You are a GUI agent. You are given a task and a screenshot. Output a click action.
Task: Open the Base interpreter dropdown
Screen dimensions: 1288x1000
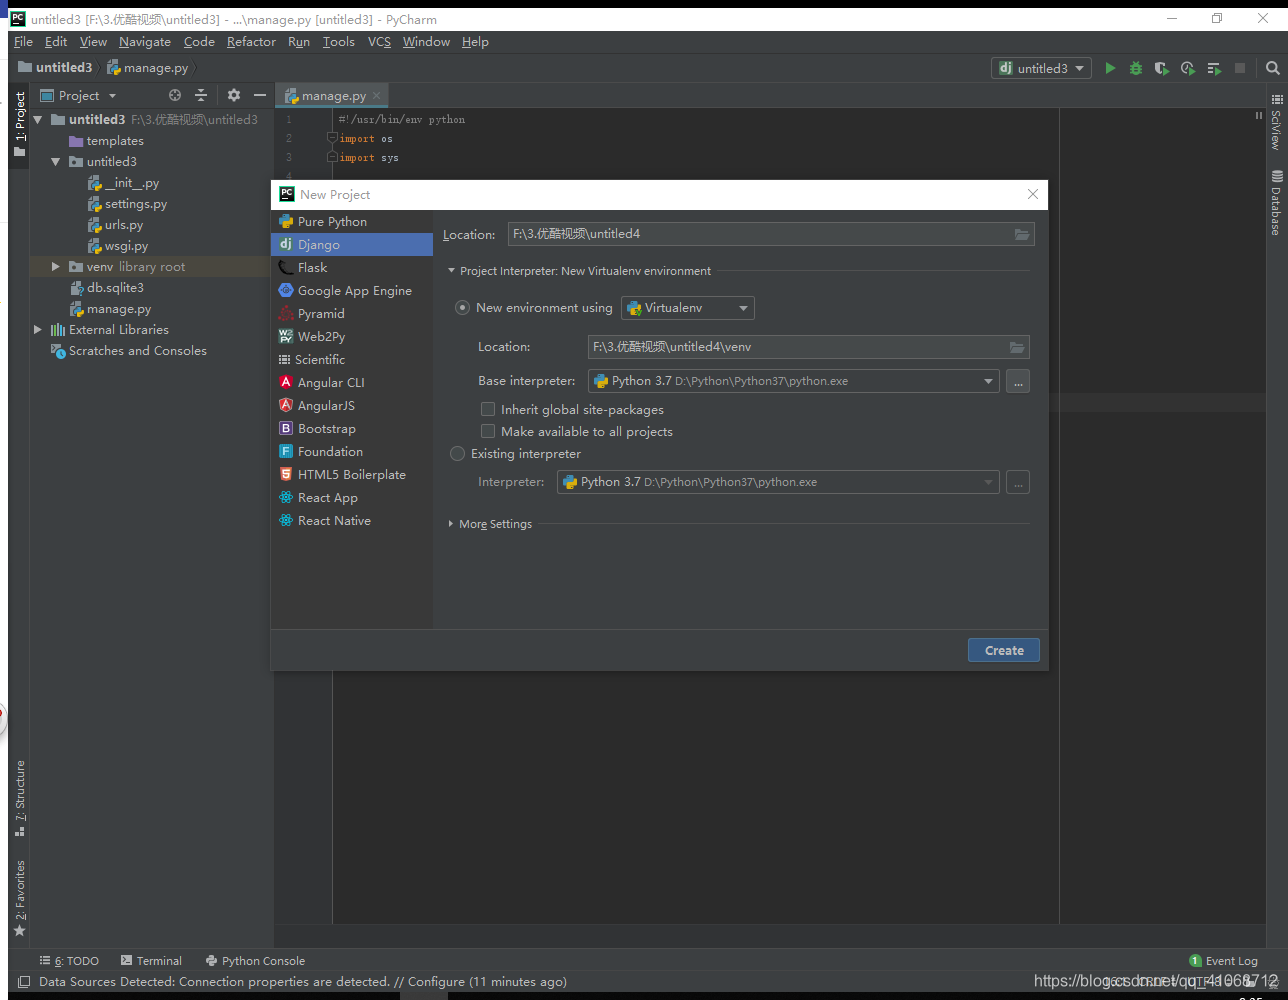click(x=794, y=381)
